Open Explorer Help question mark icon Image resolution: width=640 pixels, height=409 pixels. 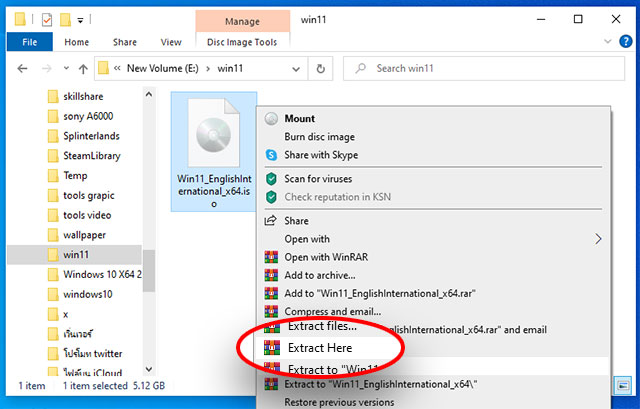click(625, 41)
